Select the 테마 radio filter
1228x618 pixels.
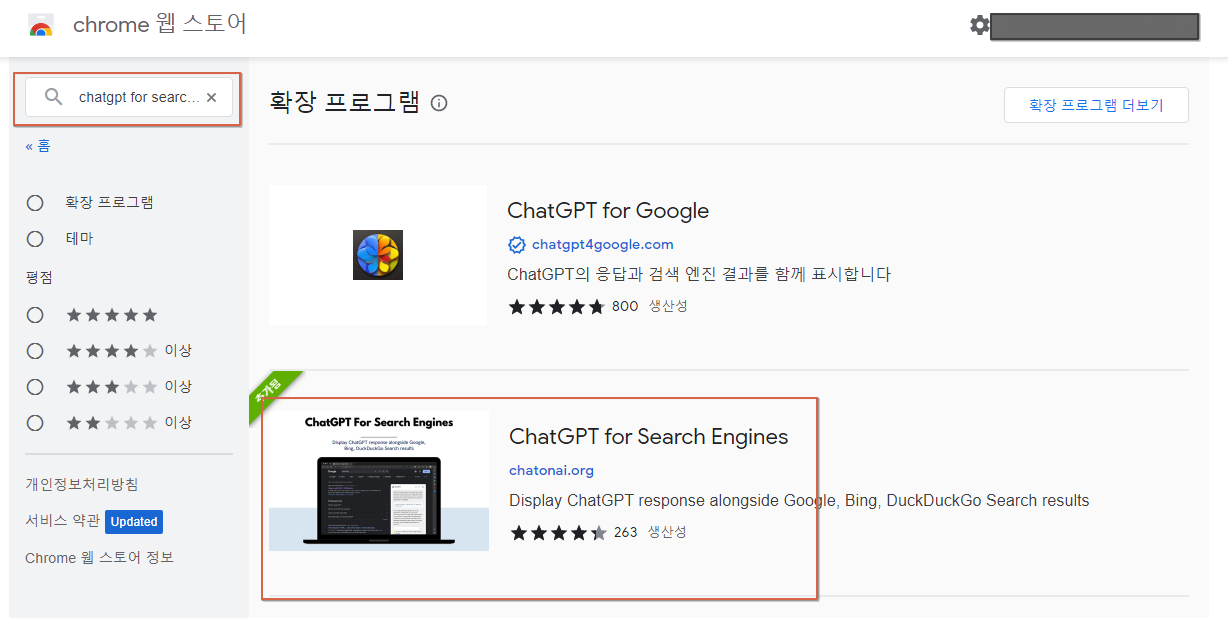tap(35, 239)
